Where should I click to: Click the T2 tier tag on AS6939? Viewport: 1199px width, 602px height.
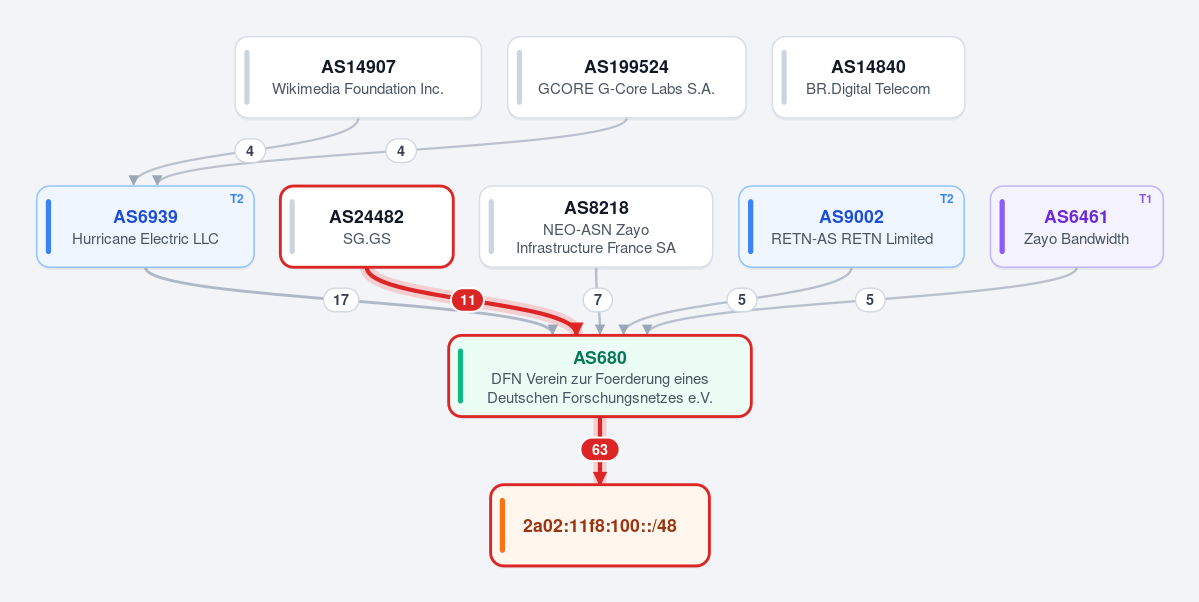point(236,199)
